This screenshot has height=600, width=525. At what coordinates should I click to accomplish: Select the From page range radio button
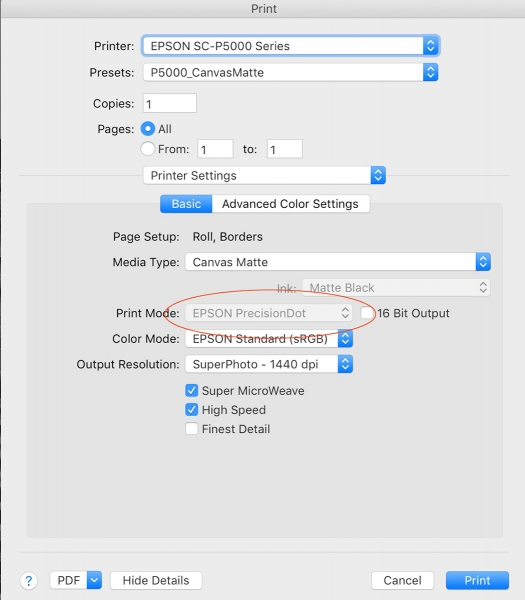pos(148,148)
